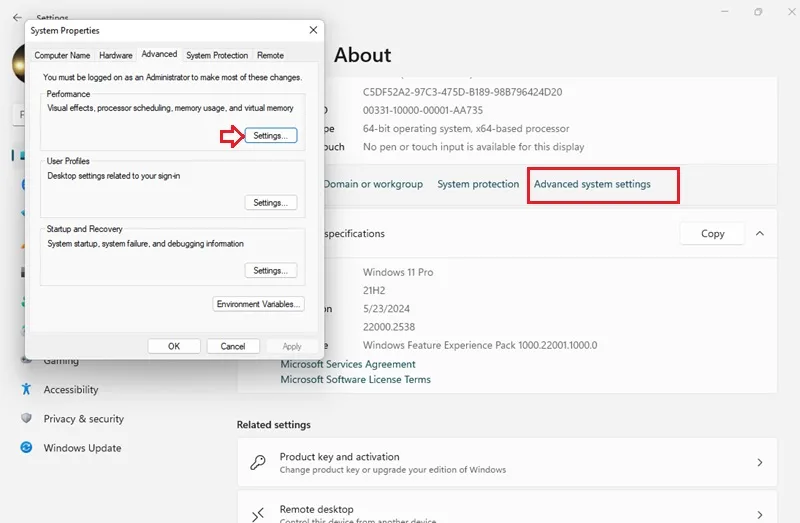Close the System Properties dialog

313,30
